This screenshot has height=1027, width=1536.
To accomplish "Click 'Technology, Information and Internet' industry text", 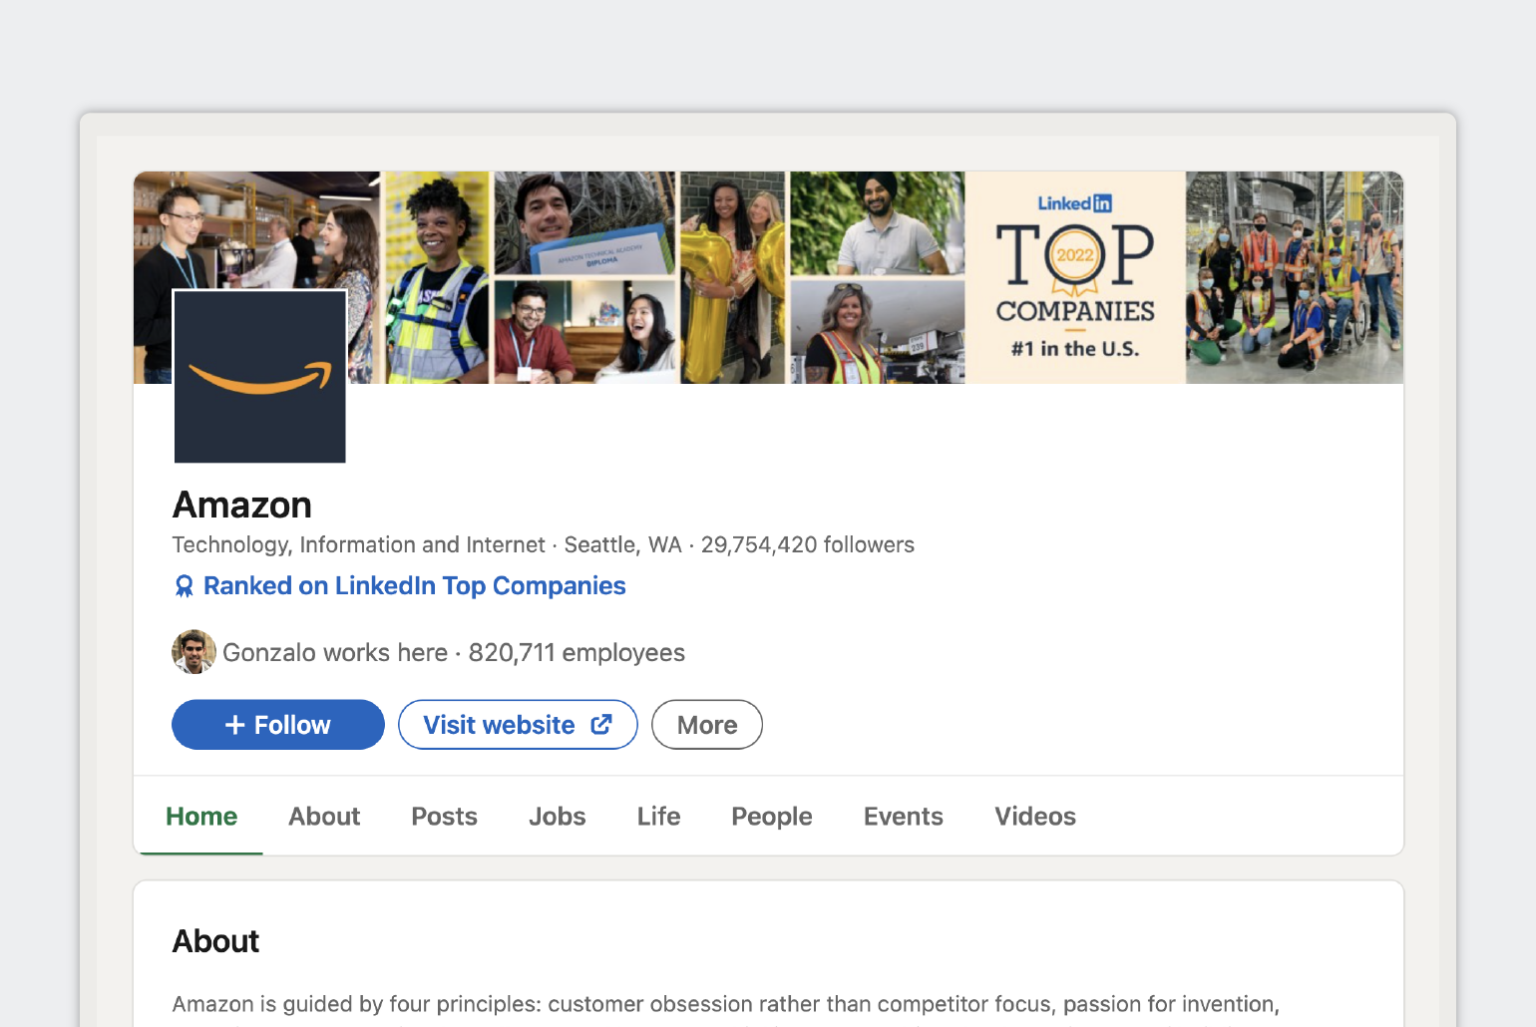I will tap(359, 545).
